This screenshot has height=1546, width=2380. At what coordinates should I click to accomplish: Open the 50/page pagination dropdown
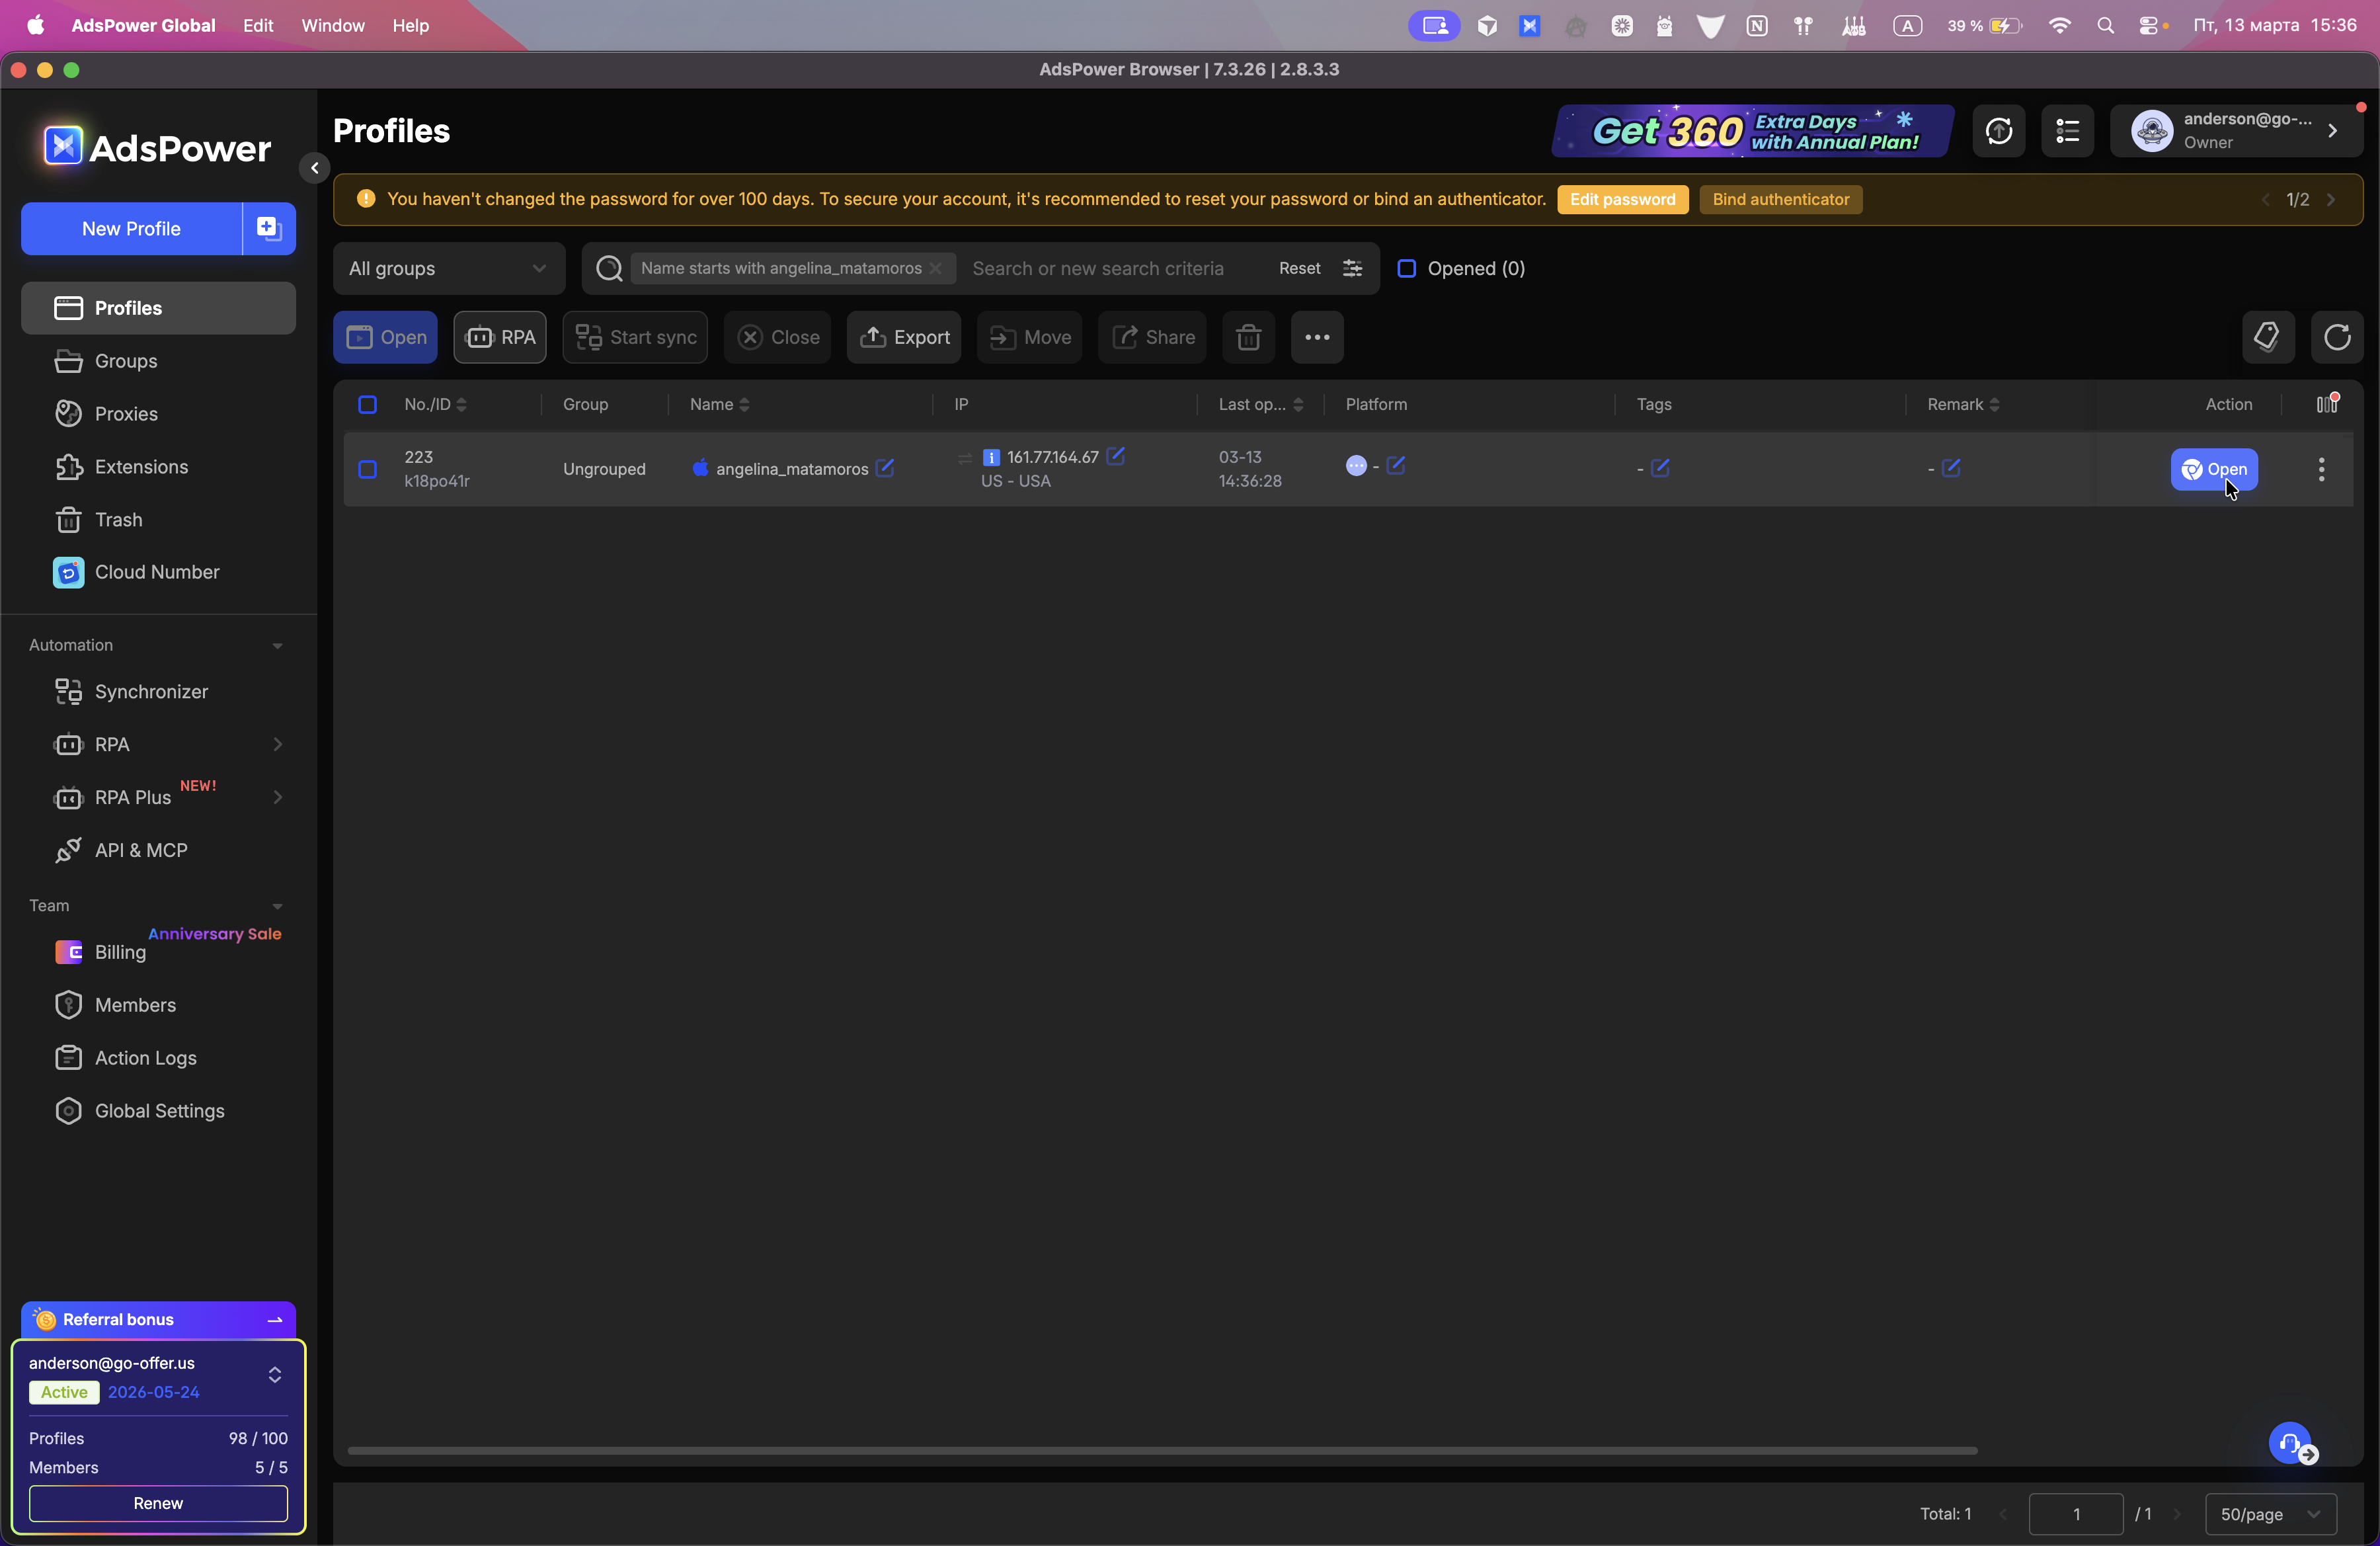point(2270,1514)
